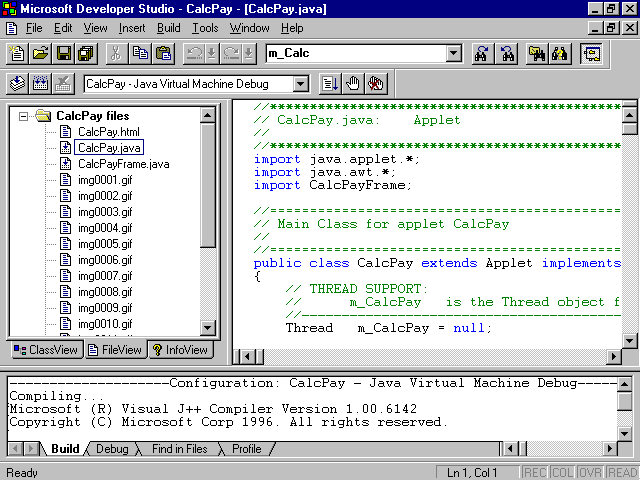The width and height of the screenshot is (640, 480).
Task: Click the OVR indicator in status bar
Action: 590,473
